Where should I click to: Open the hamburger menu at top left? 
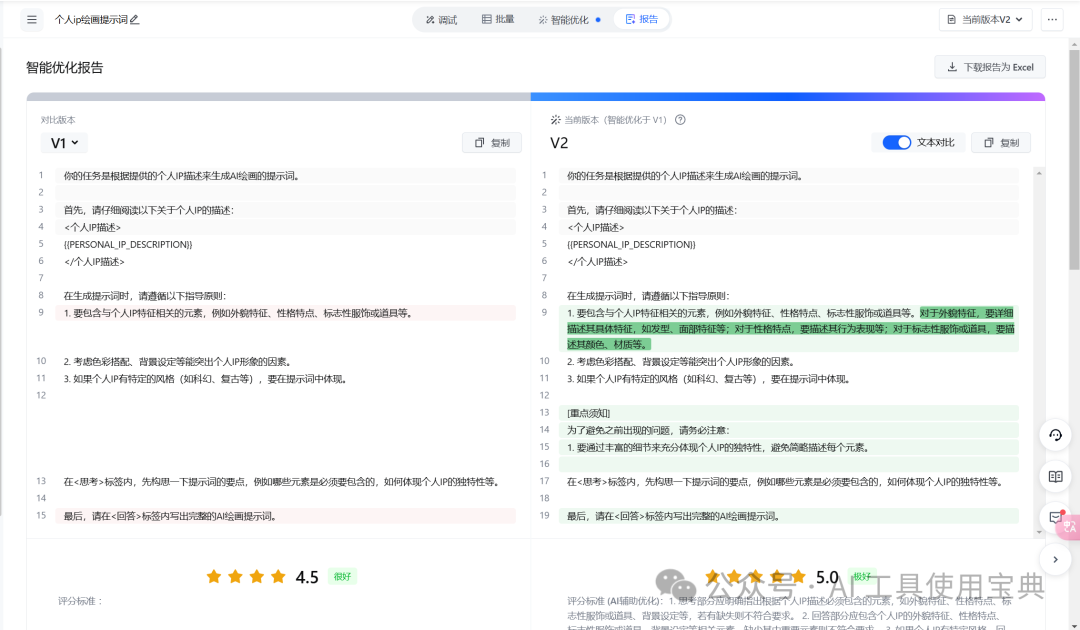tap(32, 20)
